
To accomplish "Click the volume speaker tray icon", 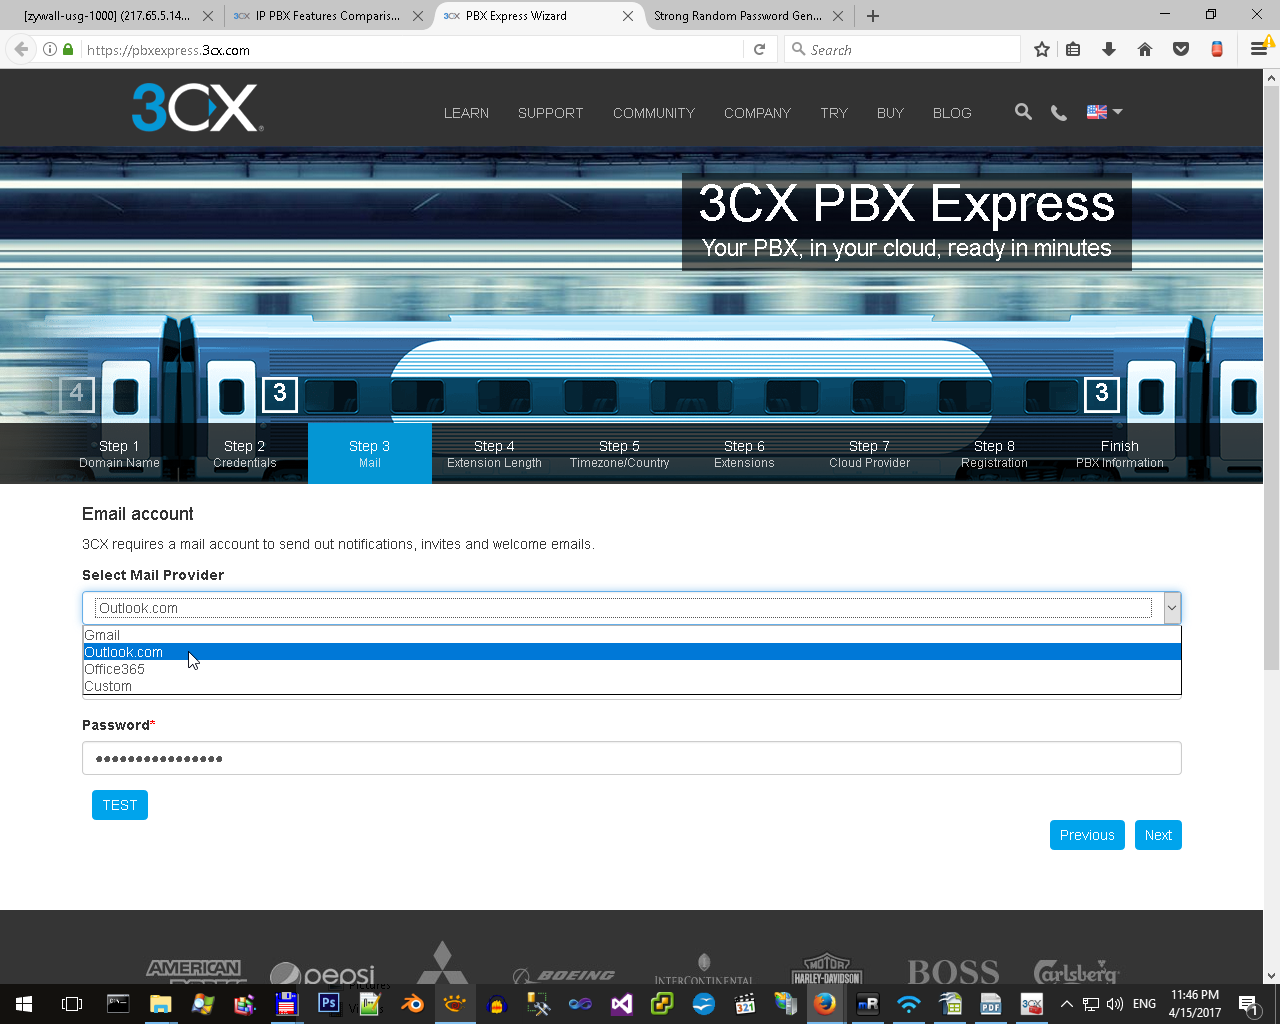I will pyautogui.click(x=1115, y=1004).
